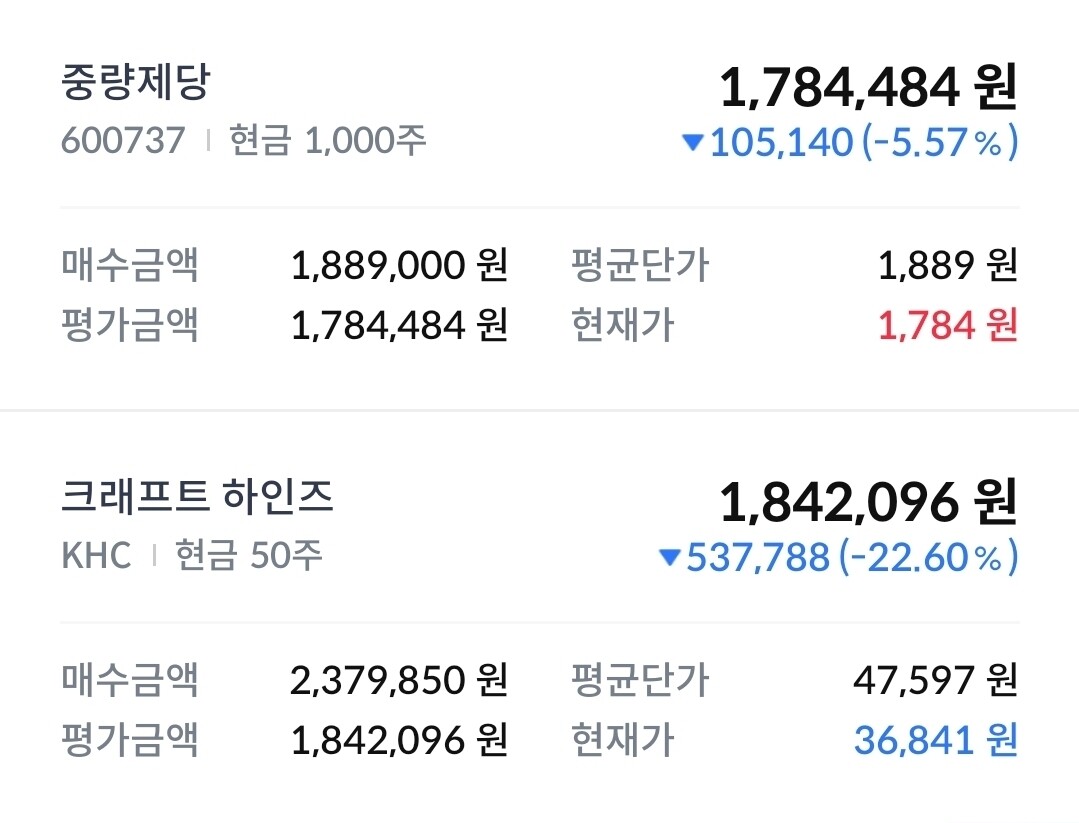Screen dimensions: 1079x823
Task: Click the red 1,784 원 current price
Action: pos(947,325)
